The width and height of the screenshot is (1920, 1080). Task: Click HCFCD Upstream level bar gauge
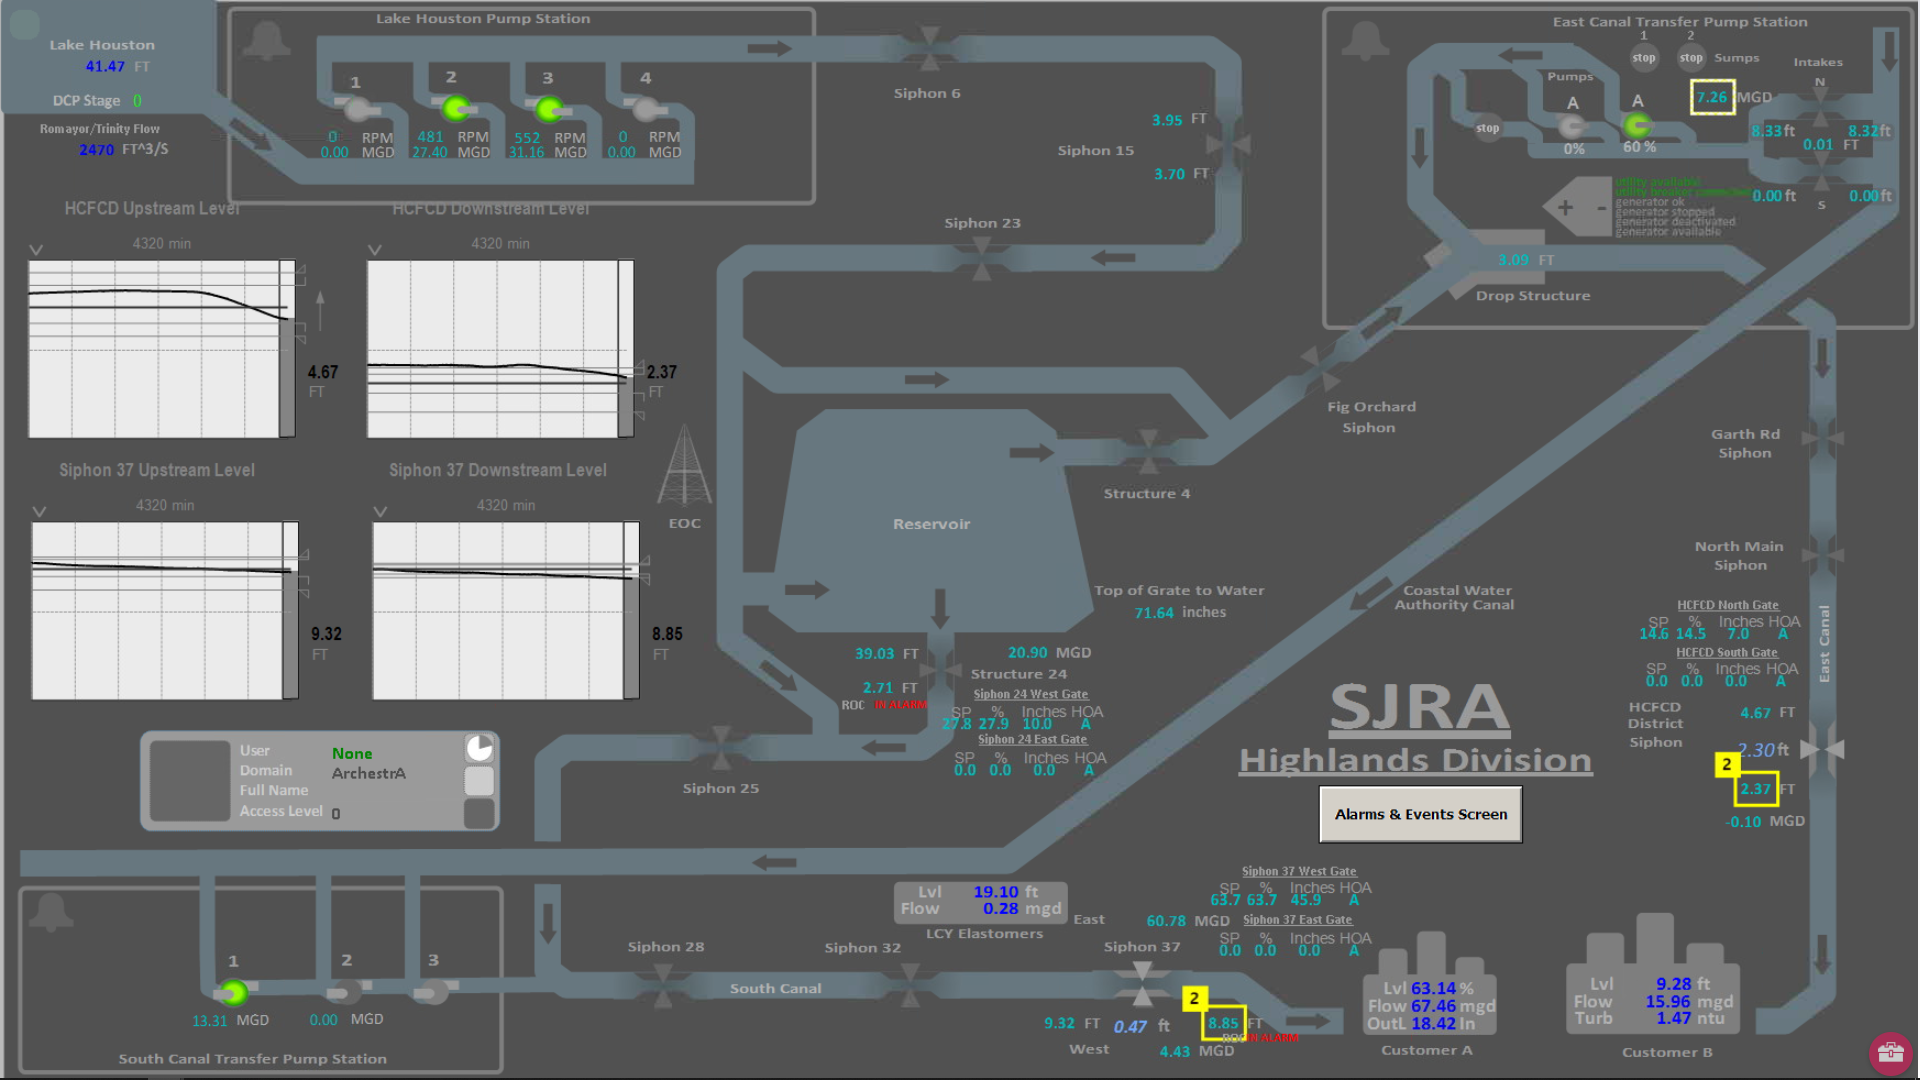[x=287, y=349]
